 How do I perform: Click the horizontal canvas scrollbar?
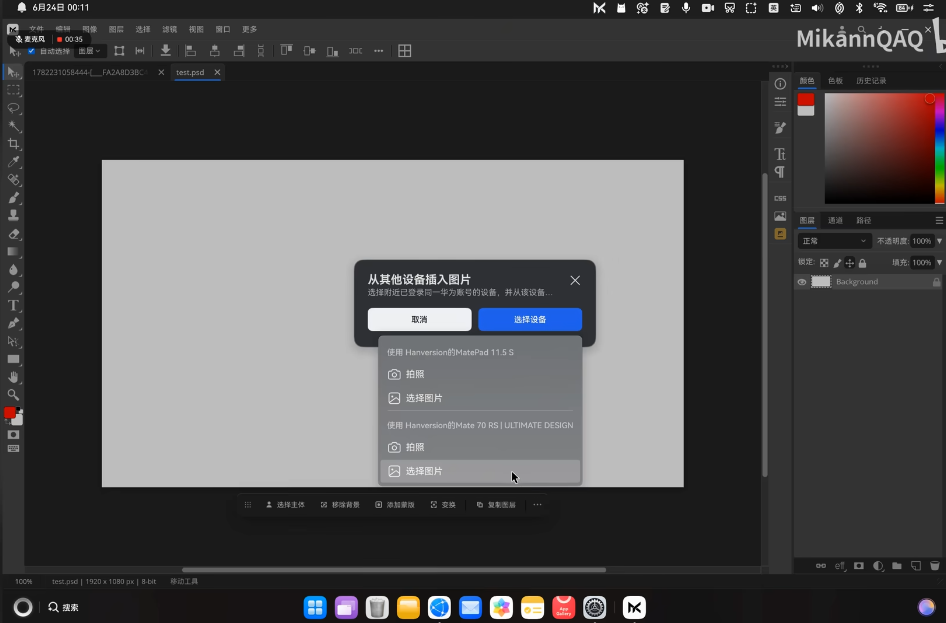[x=394, y=569]
